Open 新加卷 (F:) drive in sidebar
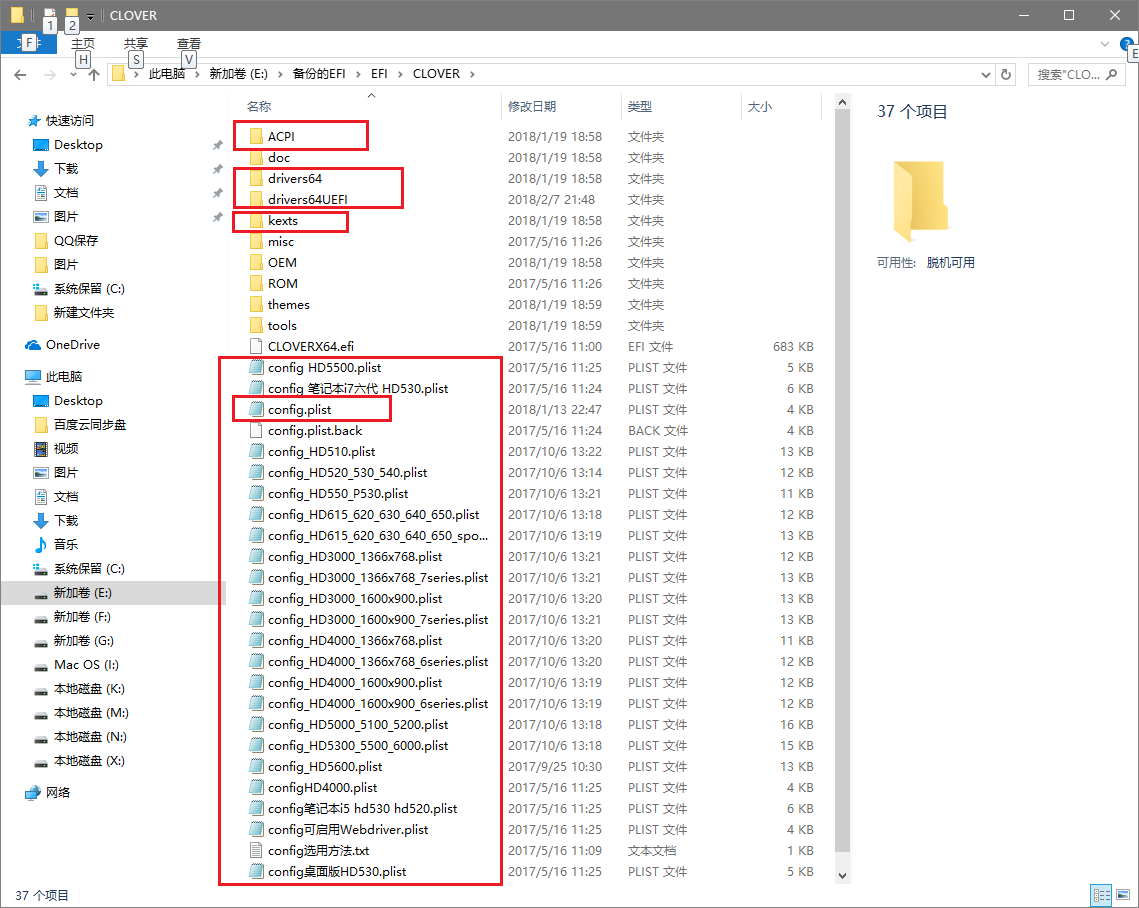 pos(82,617)
